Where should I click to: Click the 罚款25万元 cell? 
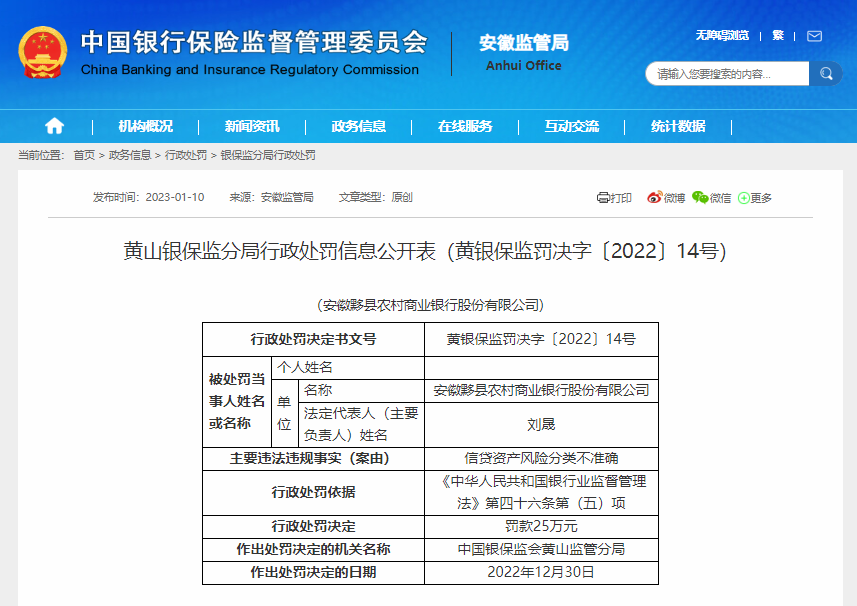541,526
